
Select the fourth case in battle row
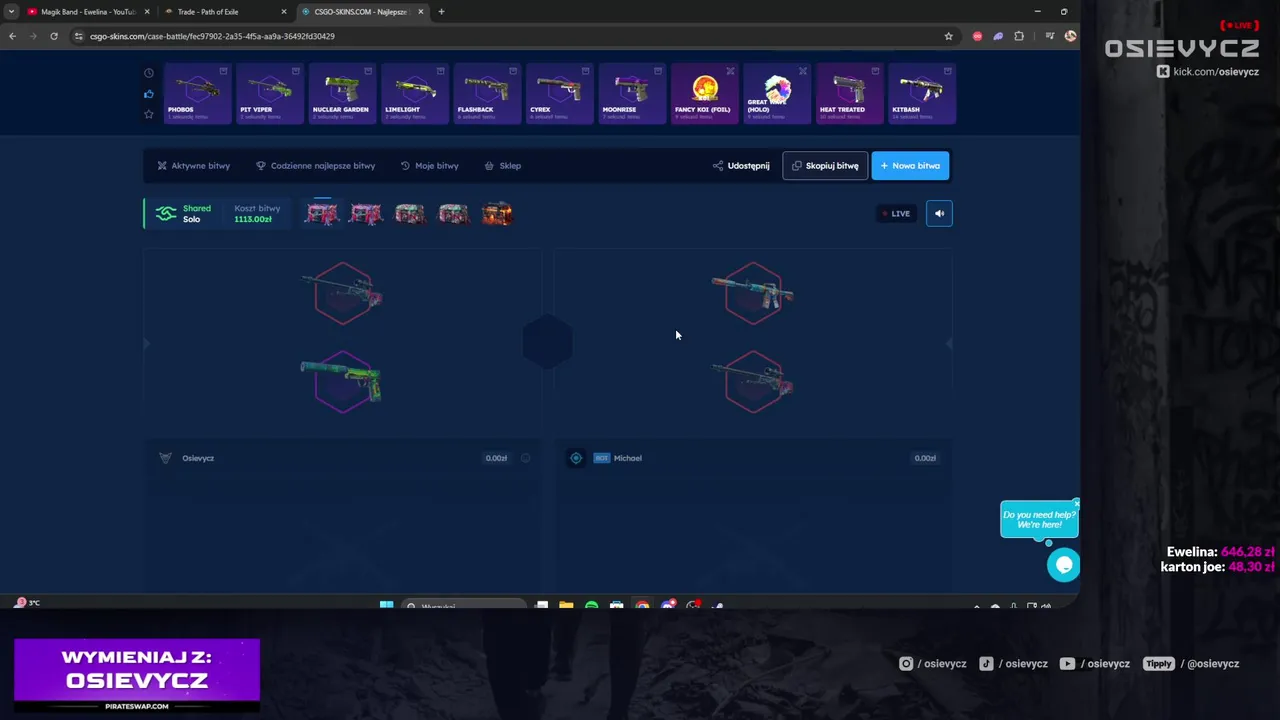coord(454,213)
